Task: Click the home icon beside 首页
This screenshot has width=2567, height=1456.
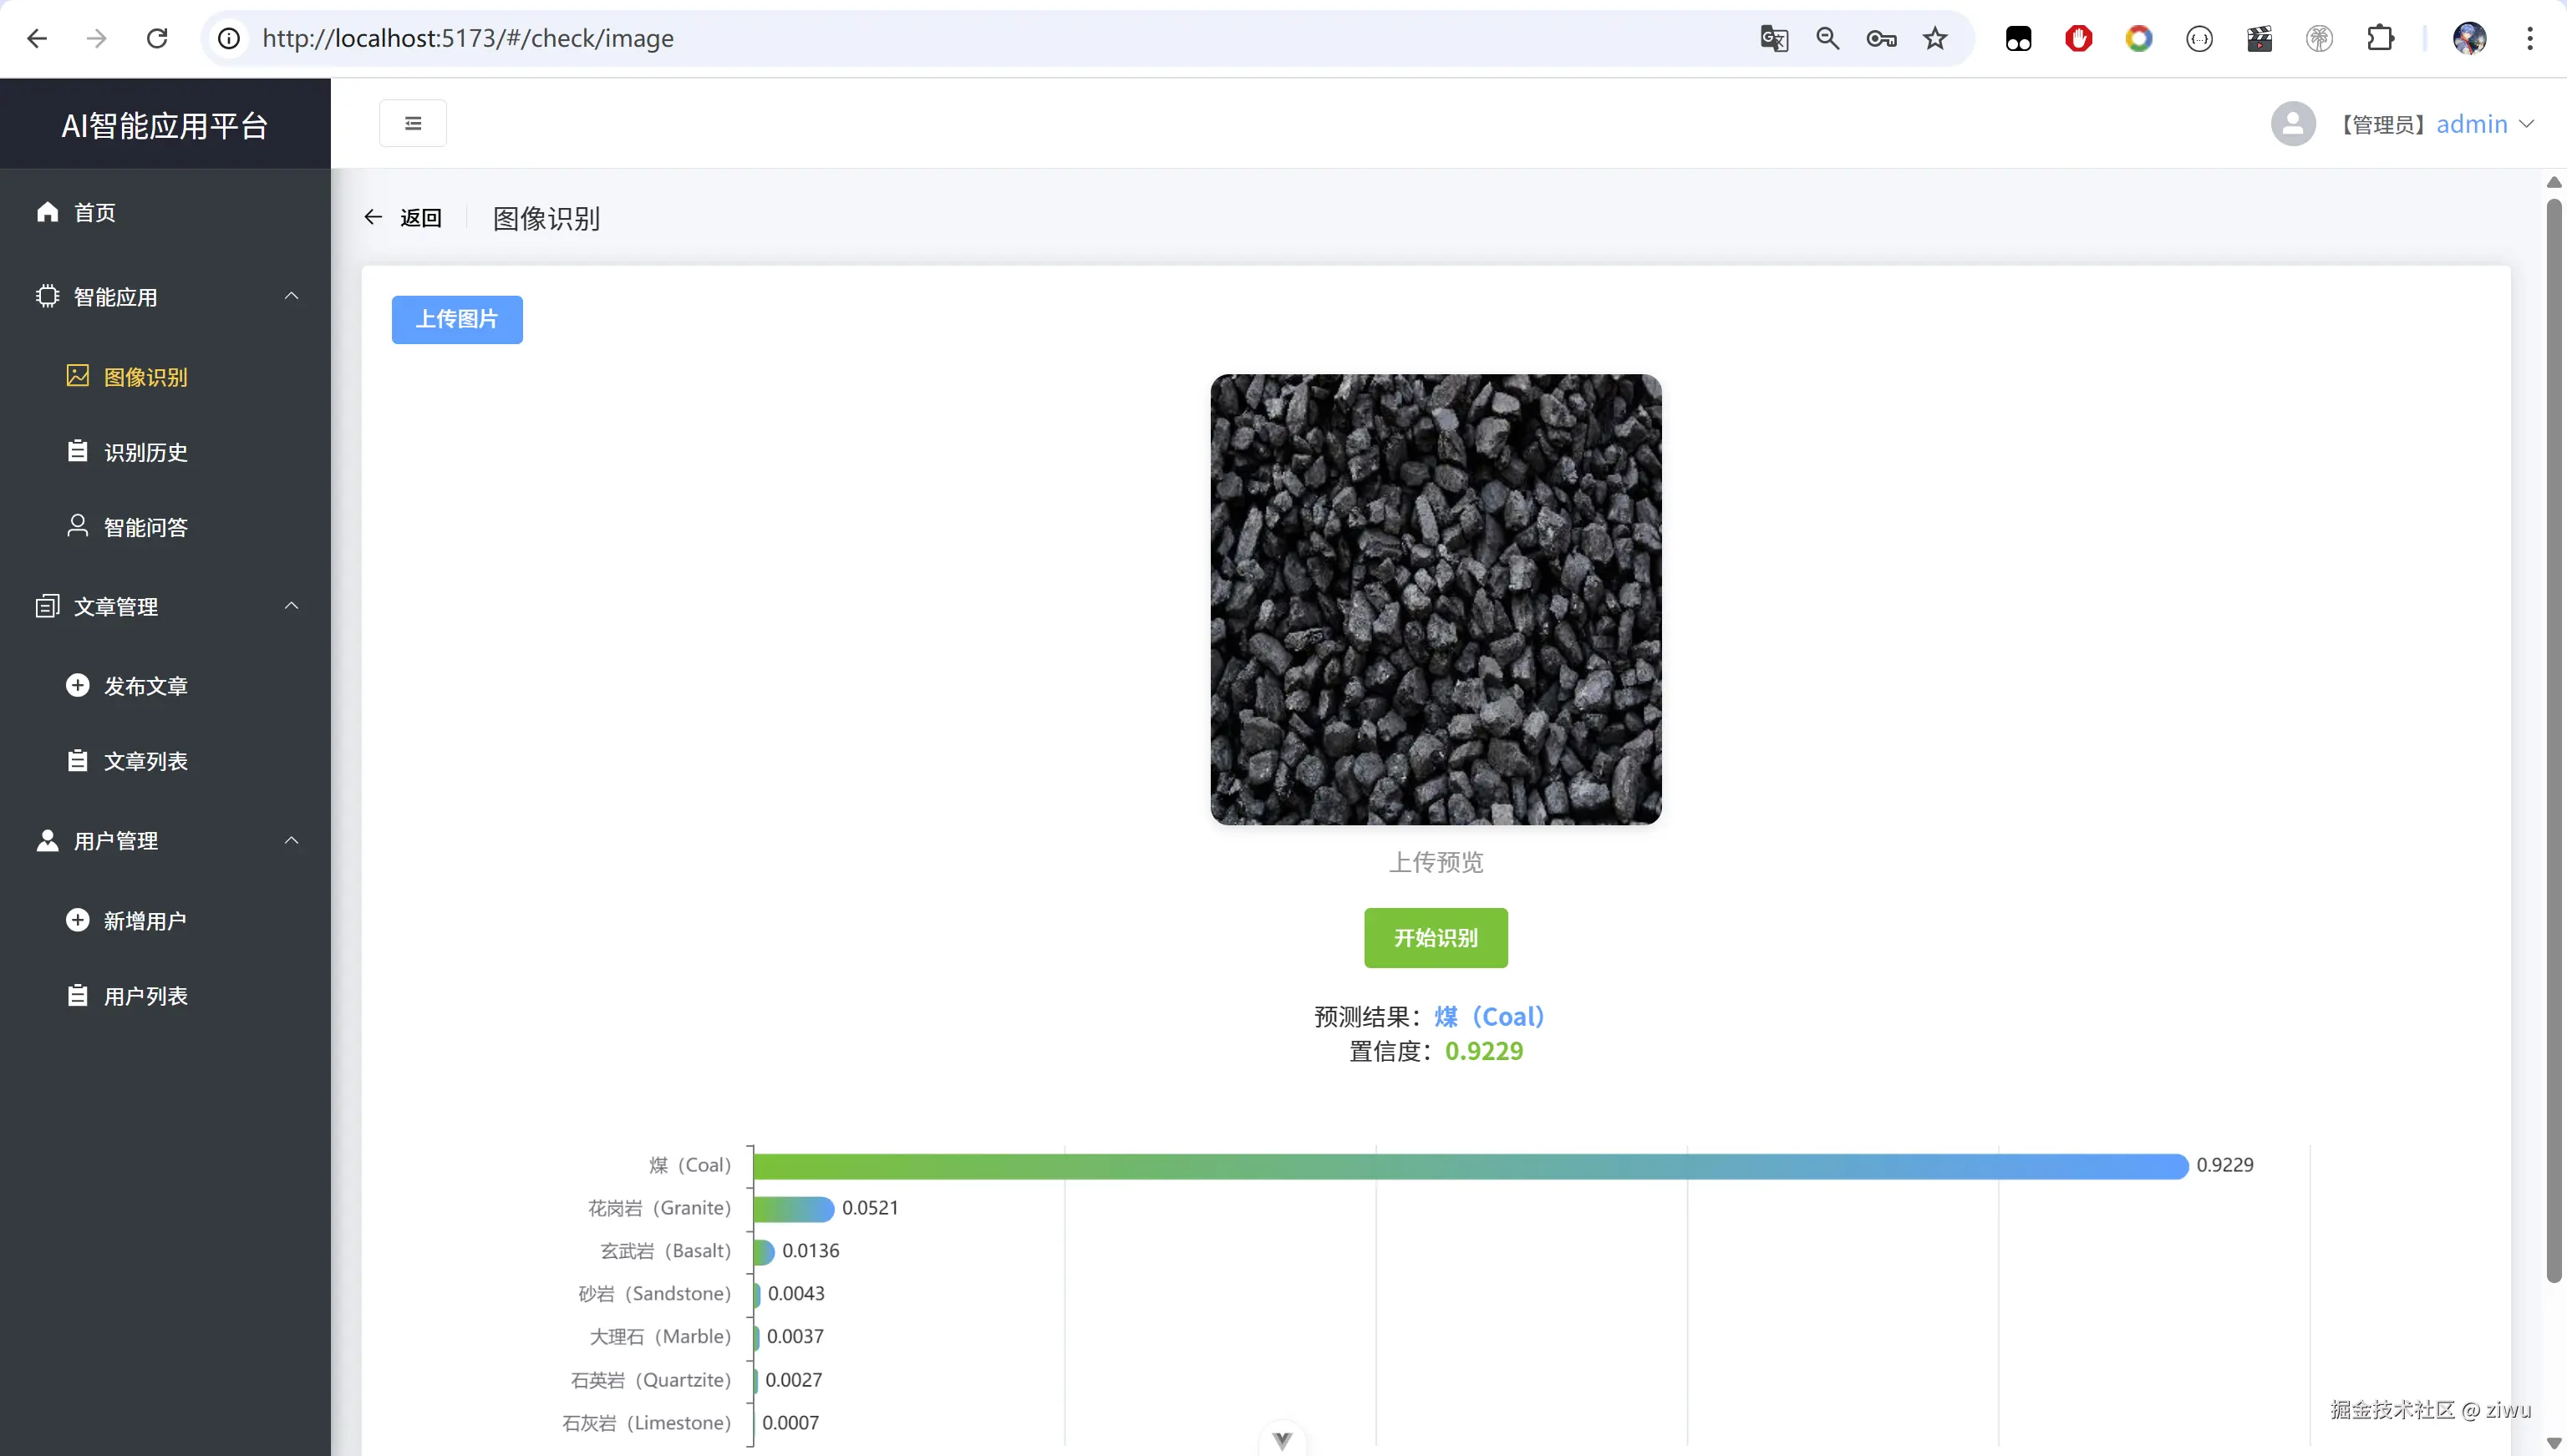Action: click(x=47, y=212)
